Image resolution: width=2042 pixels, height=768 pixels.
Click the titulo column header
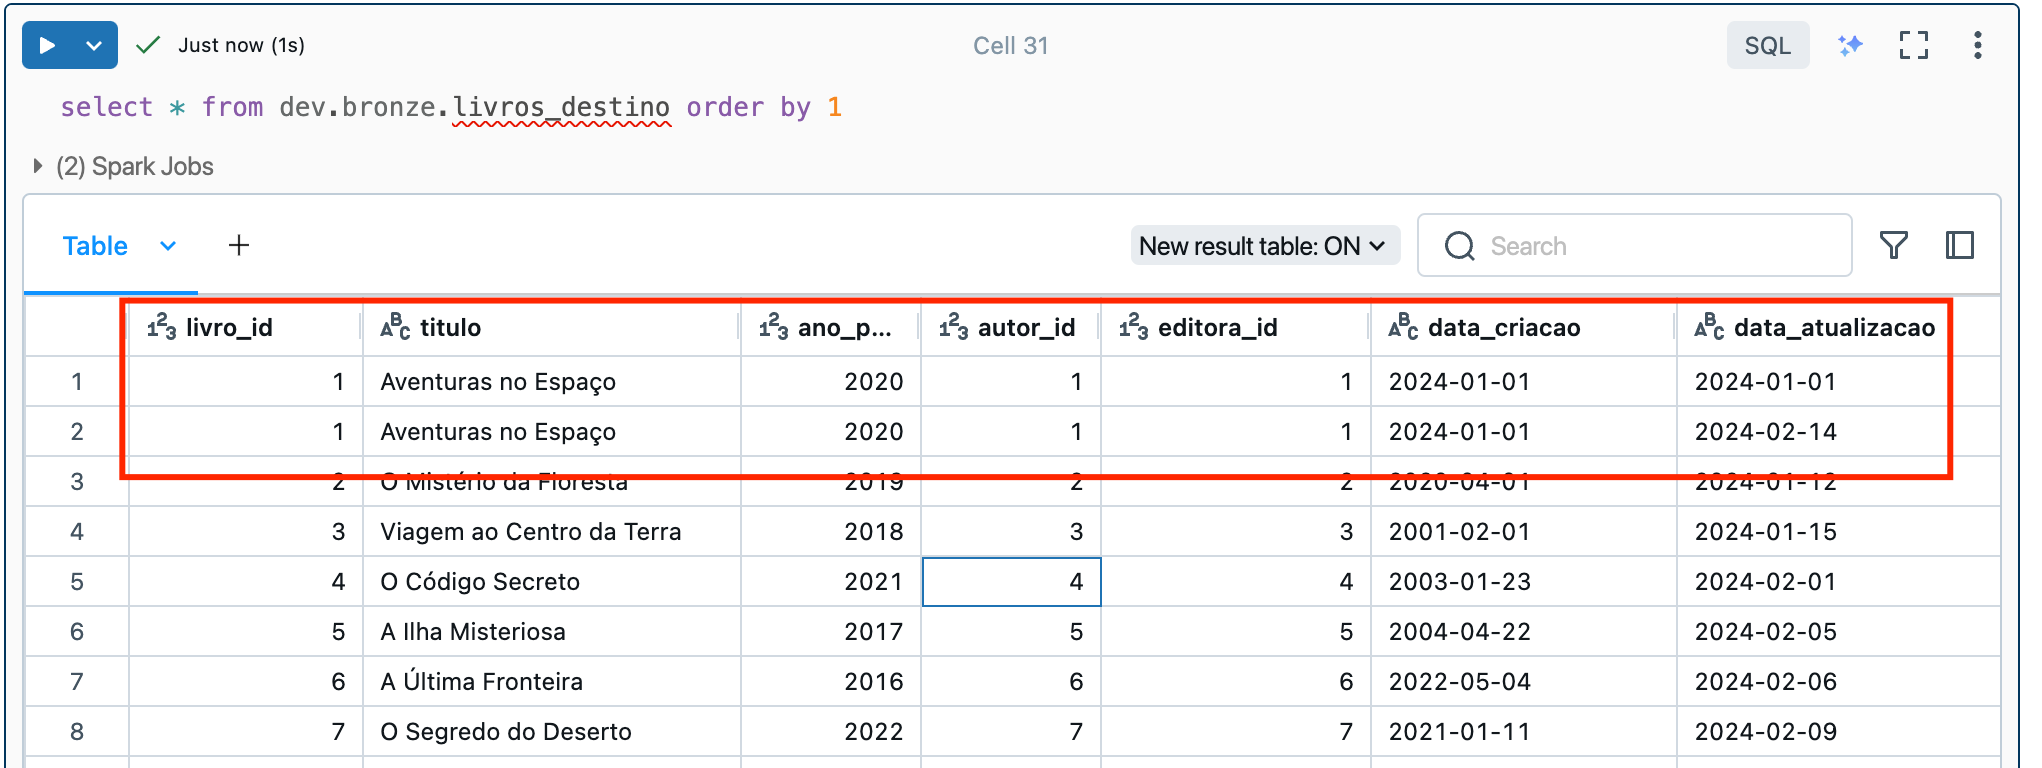[x=551, y=327]
